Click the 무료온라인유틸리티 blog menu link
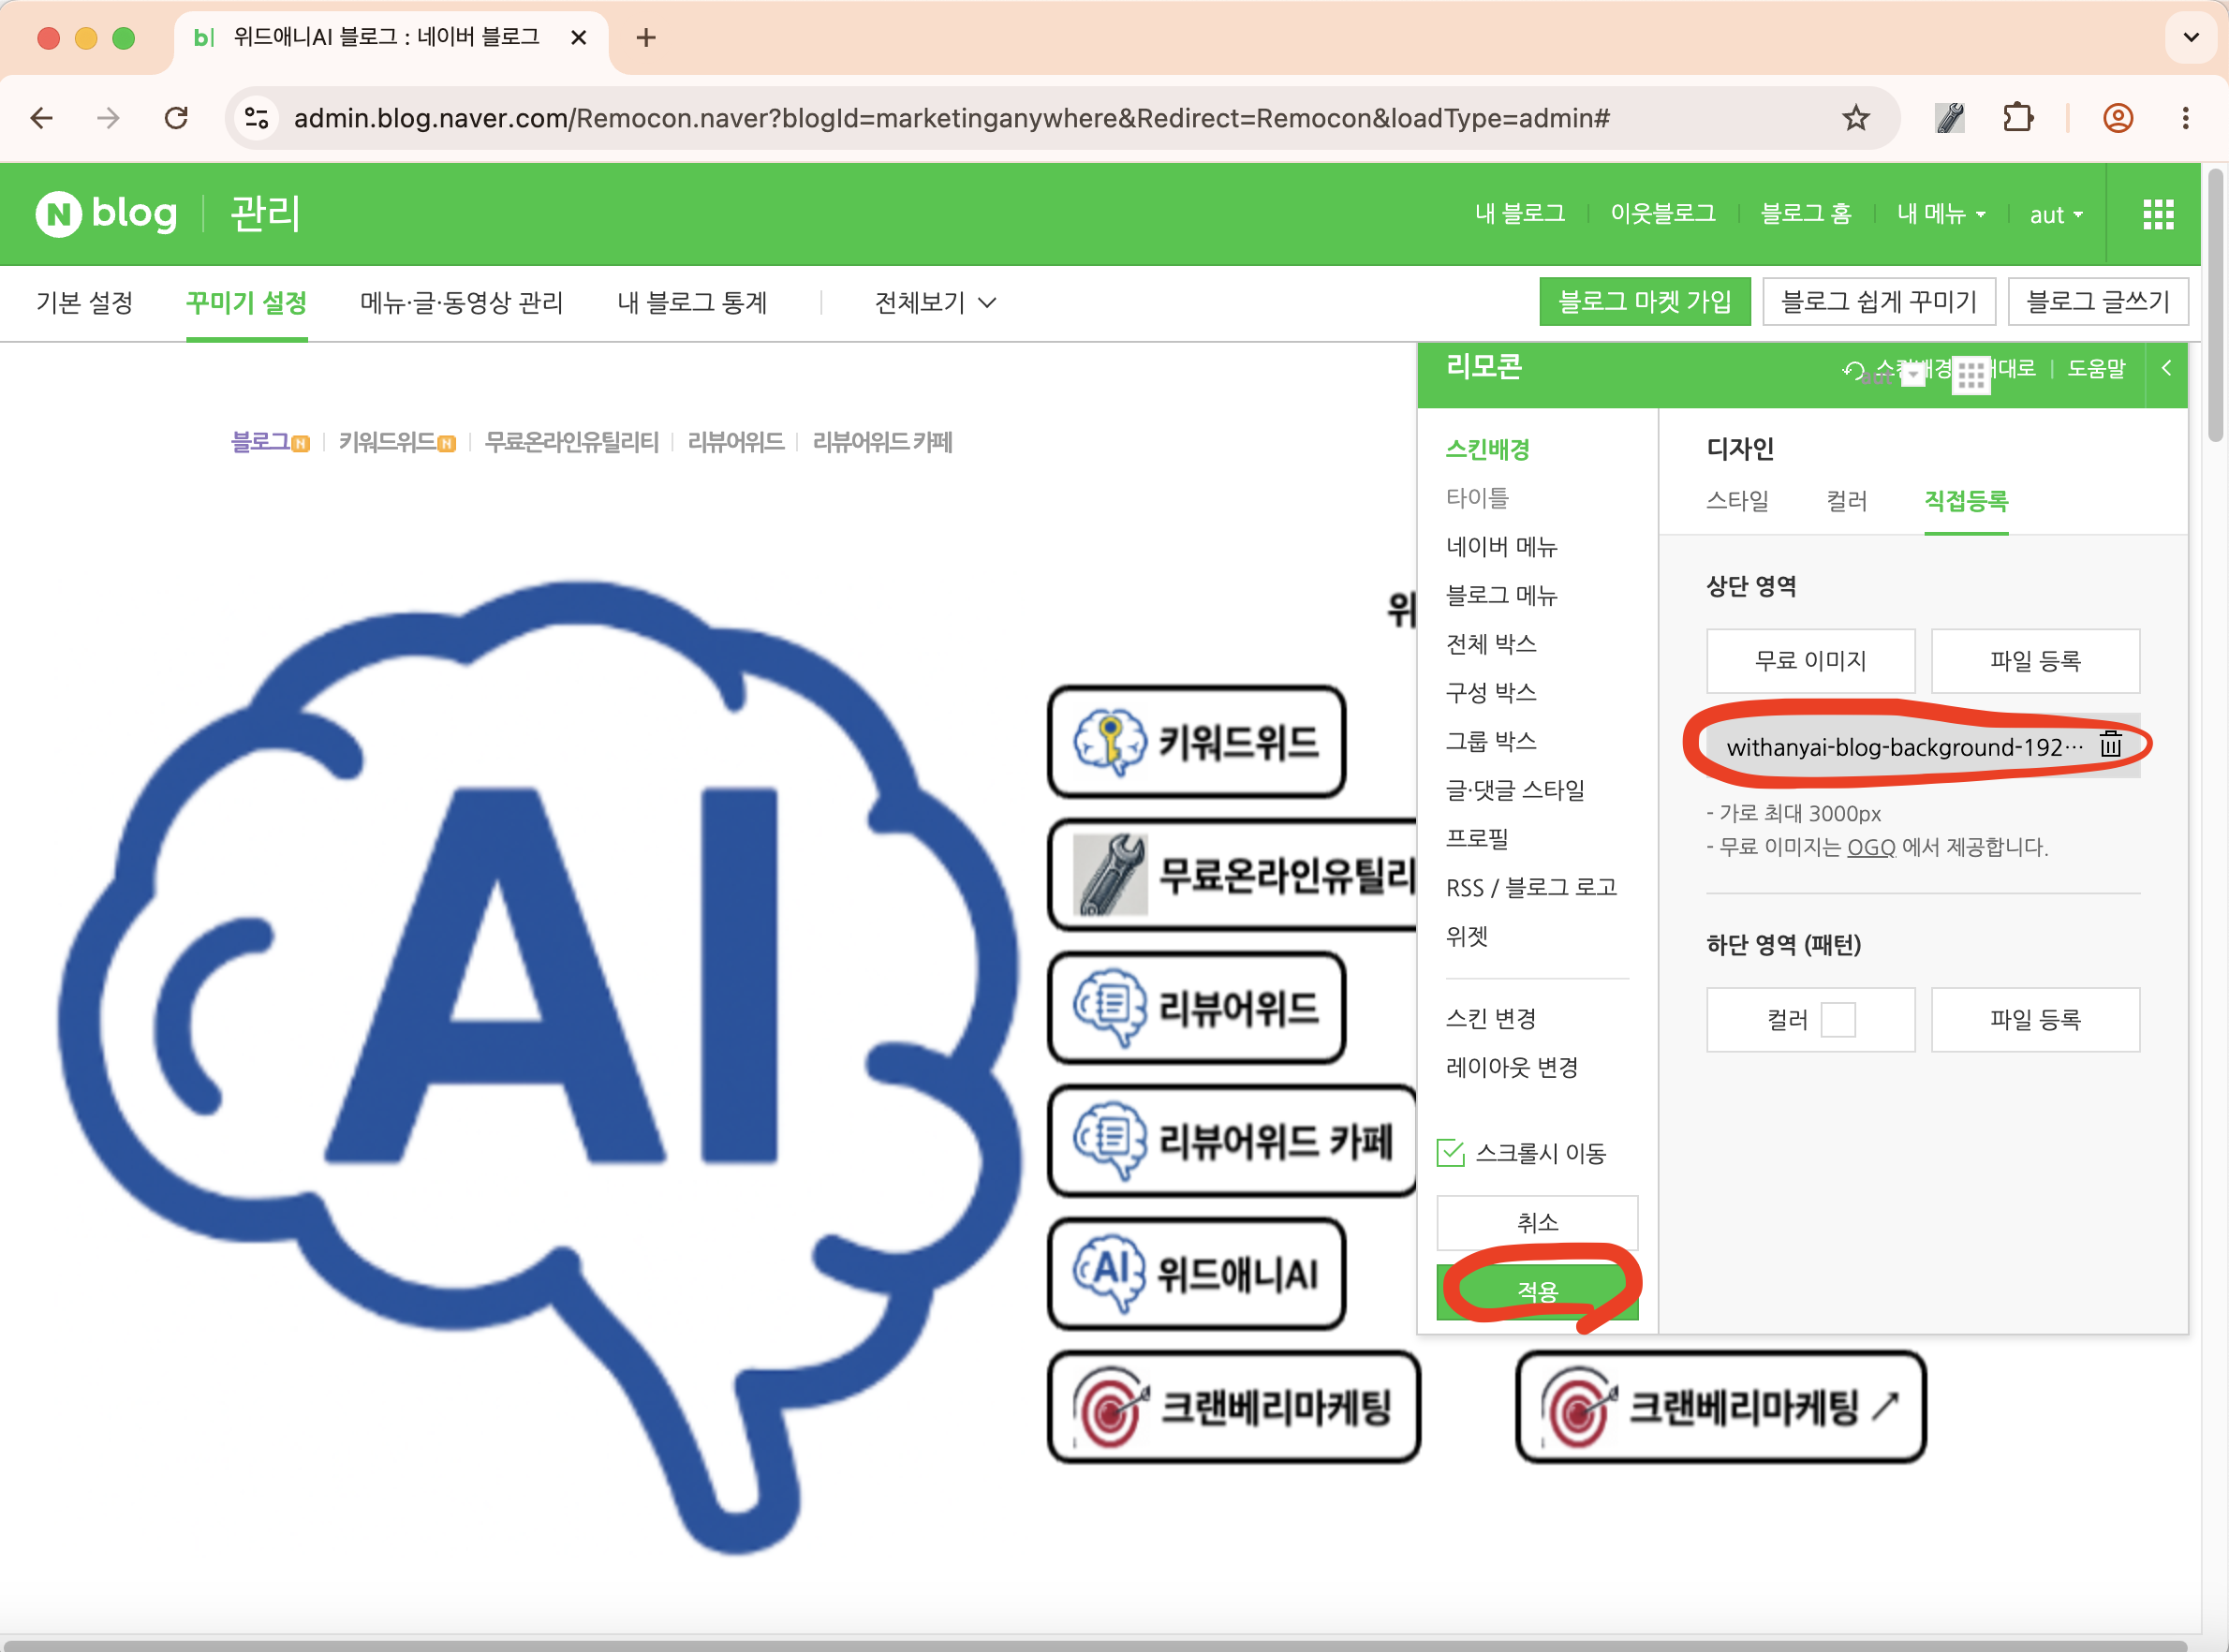 click(572, 442)
